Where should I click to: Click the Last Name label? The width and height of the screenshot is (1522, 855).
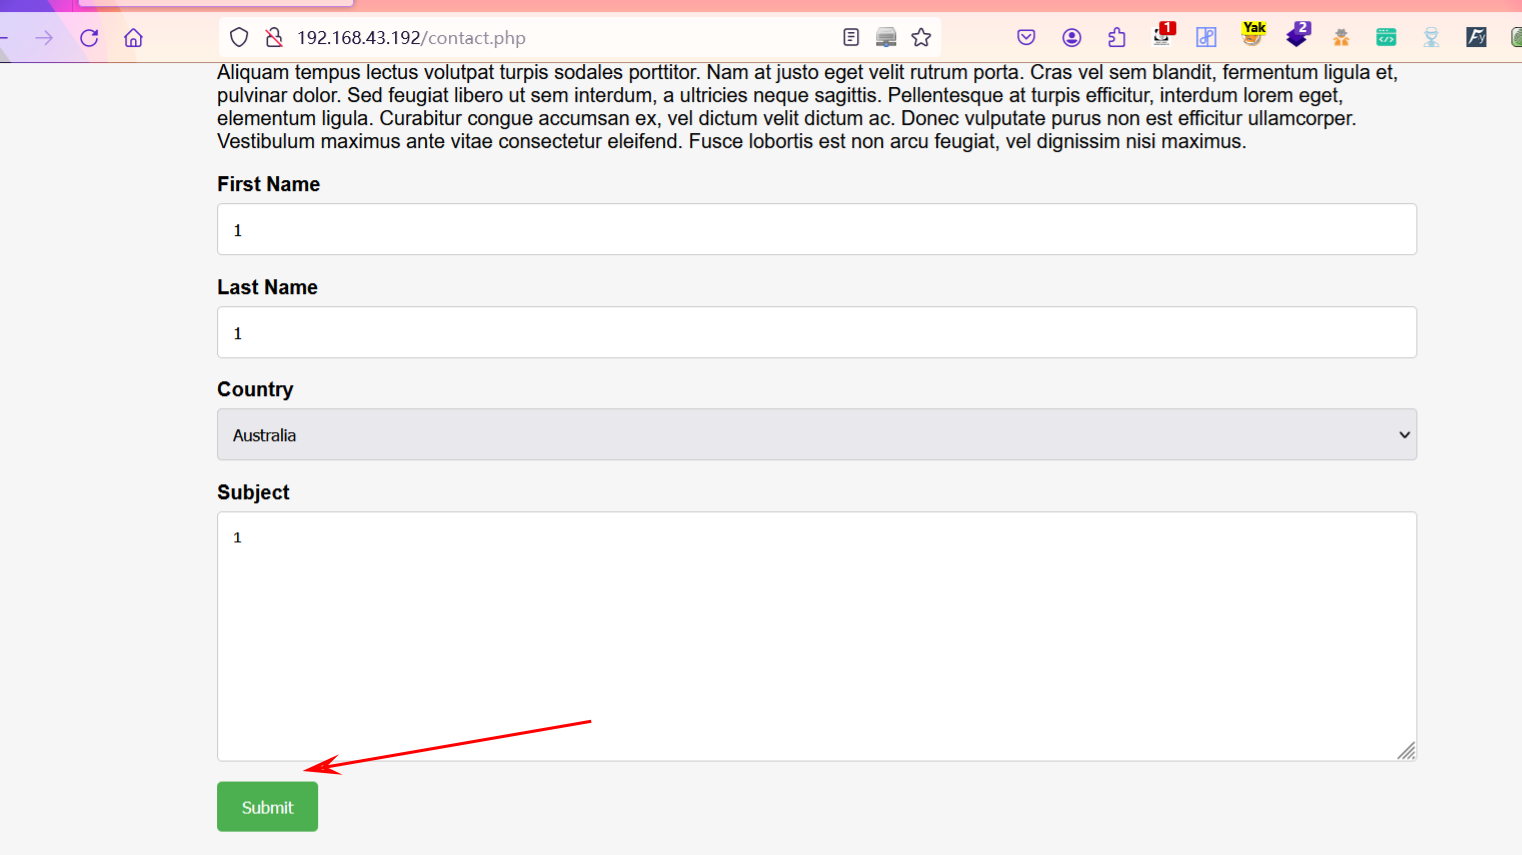pos(267,287)
